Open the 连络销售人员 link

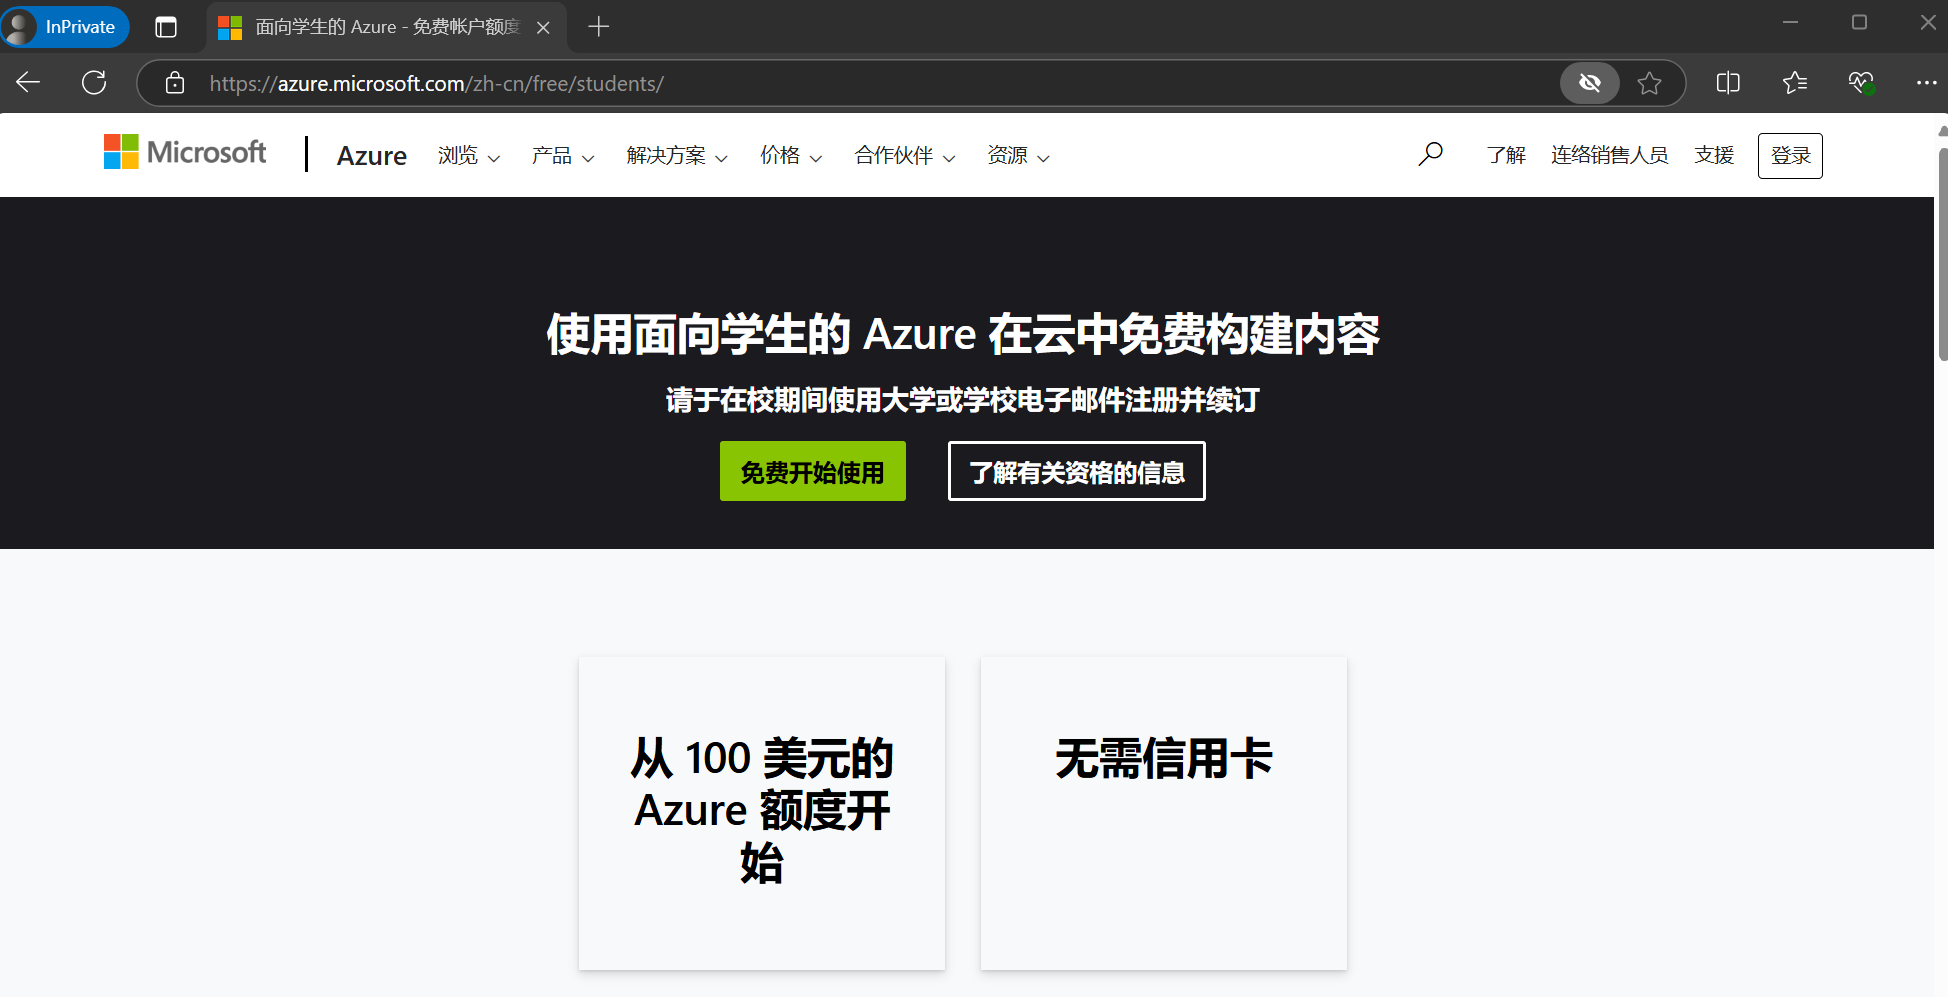tap(1609, 155)
